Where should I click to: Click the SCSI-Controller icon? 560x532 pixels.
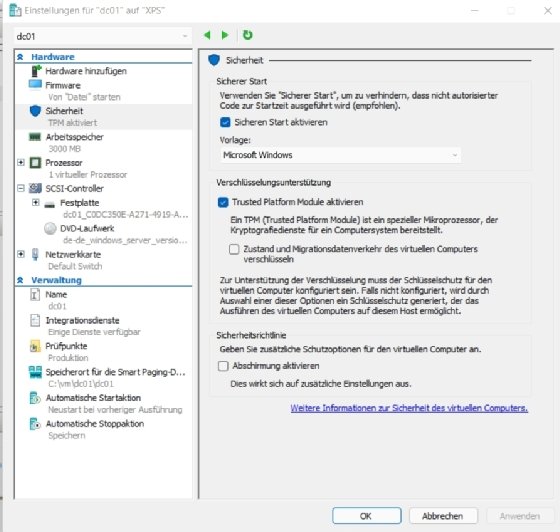point(35,188)
